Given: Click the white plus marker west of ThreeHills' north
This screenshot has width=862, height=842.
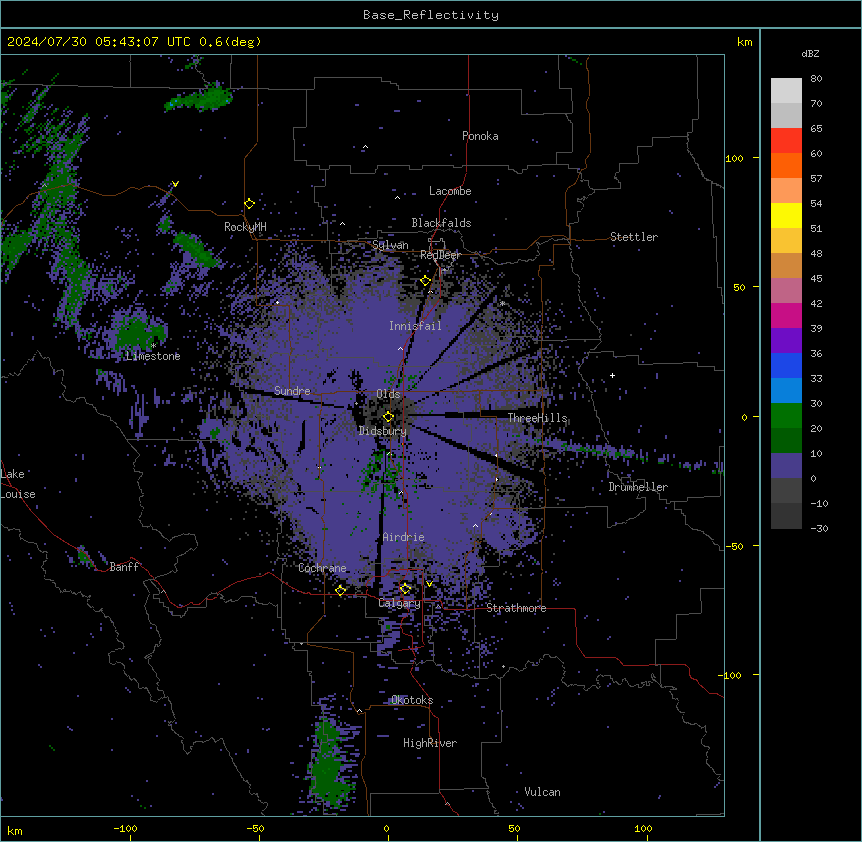Looking at the screenshot, I should (612, 375).
